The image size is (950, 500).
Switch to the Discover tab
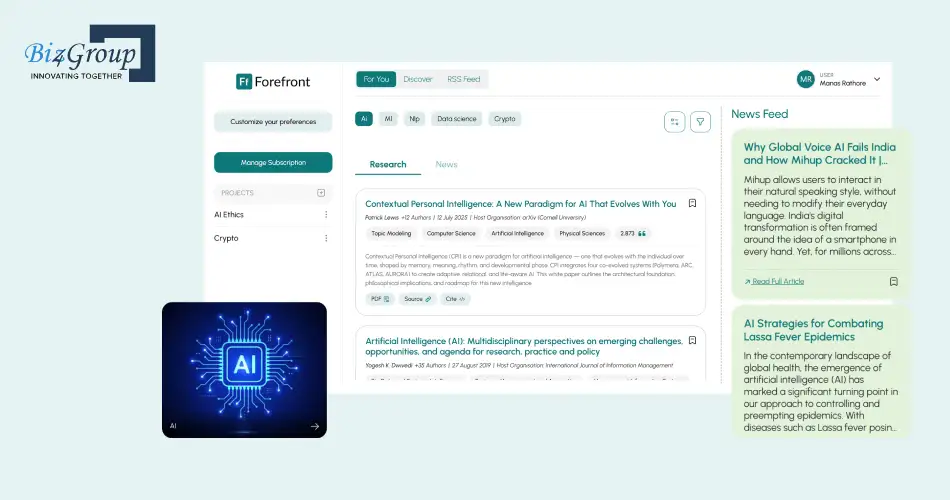[418, 79]
